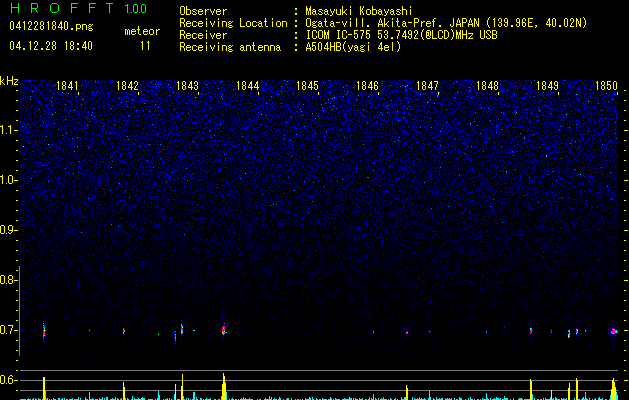629x400 pixels.
Task: Click the 0.6 frequency axis label
Action: click(7, 380)
